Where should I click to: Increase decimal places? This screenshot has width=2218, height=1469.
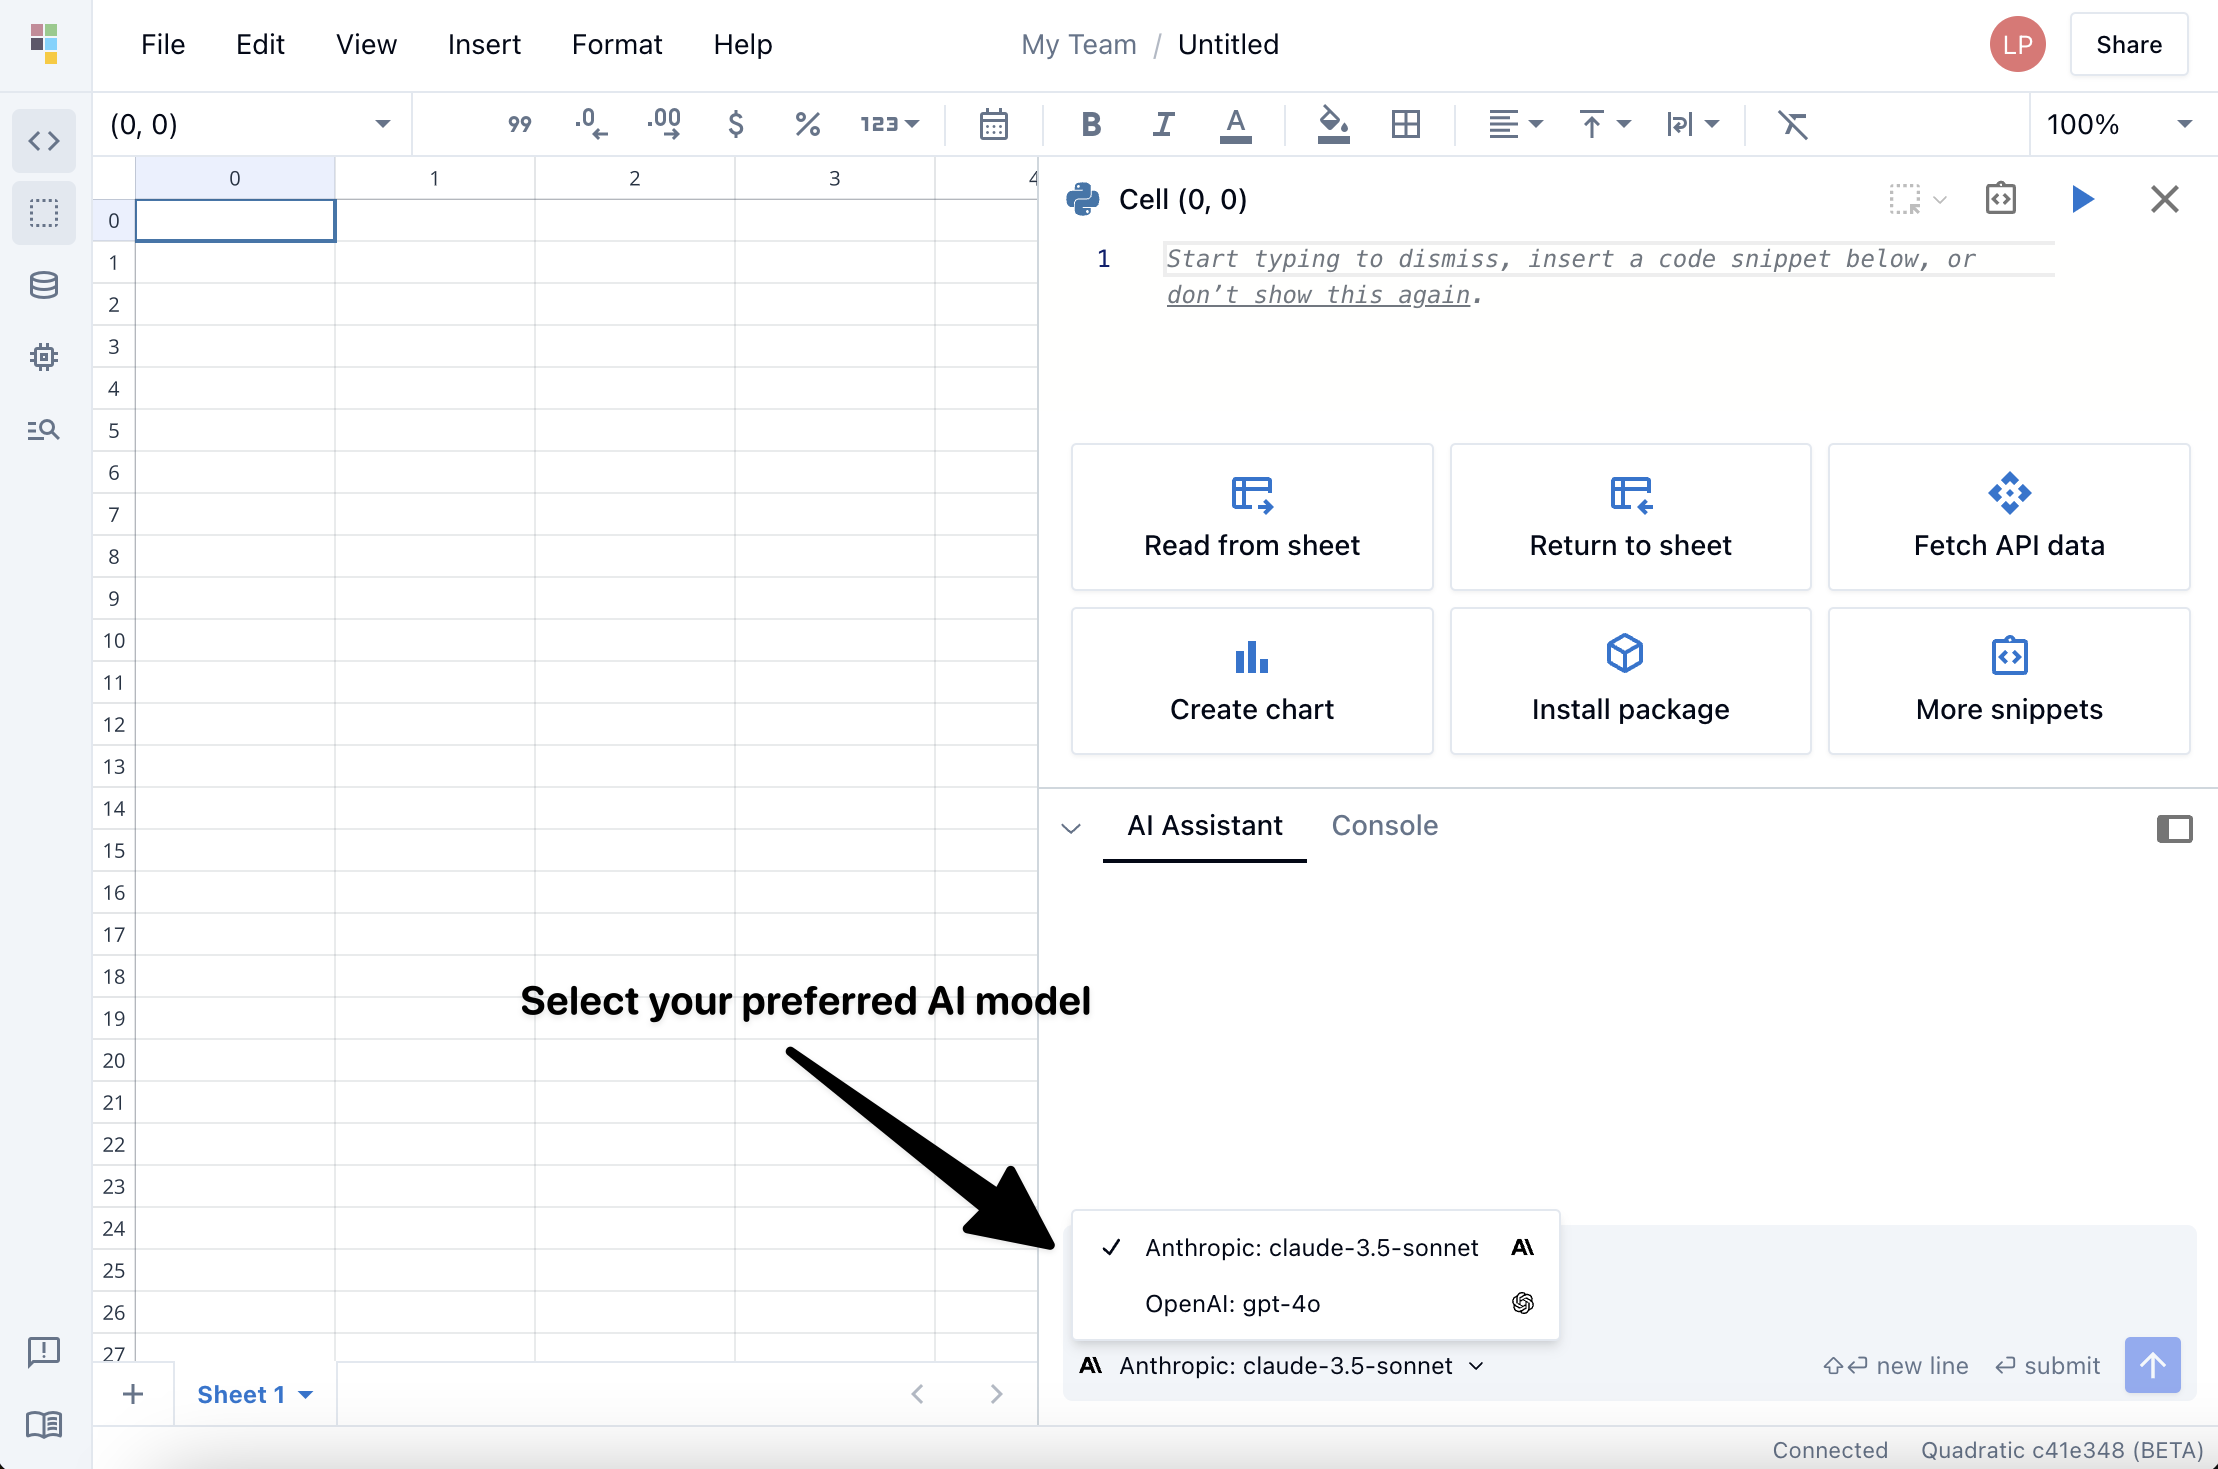click(x=664, y=125)
